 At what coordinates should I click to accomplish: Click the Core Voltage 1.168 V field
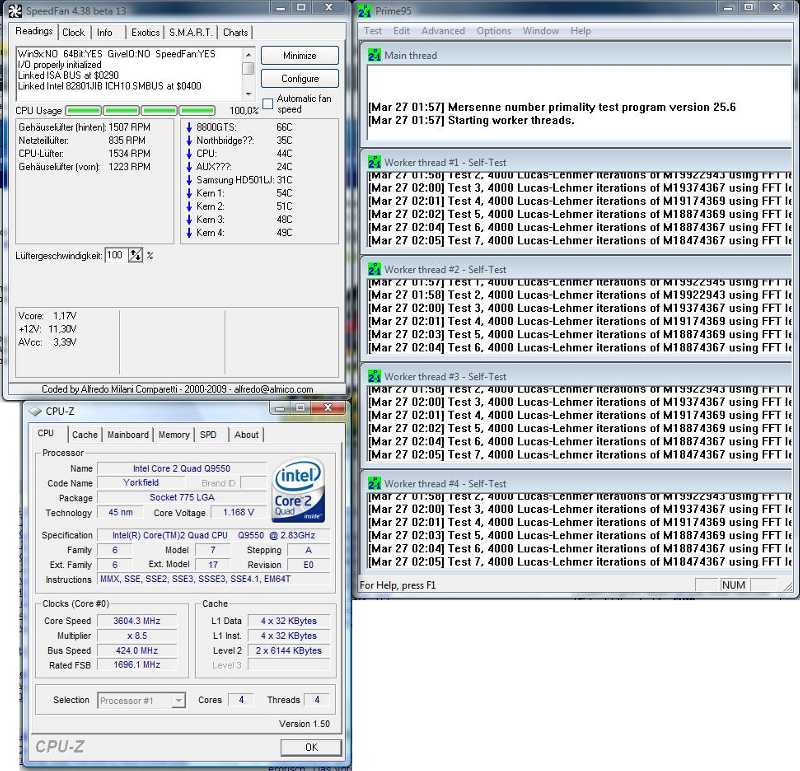click(239, 512)
